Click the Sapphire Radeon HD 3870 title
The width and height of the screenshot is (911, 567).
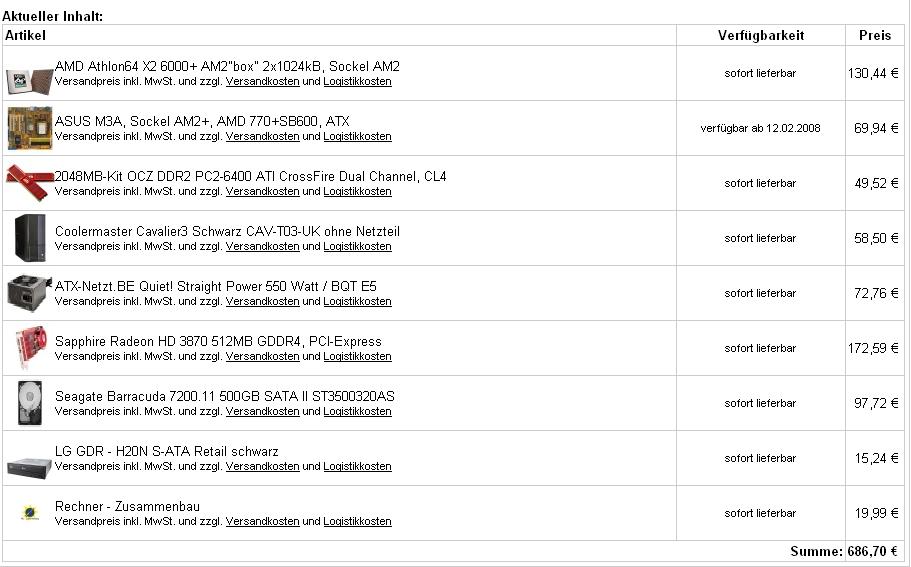point(218,341)
